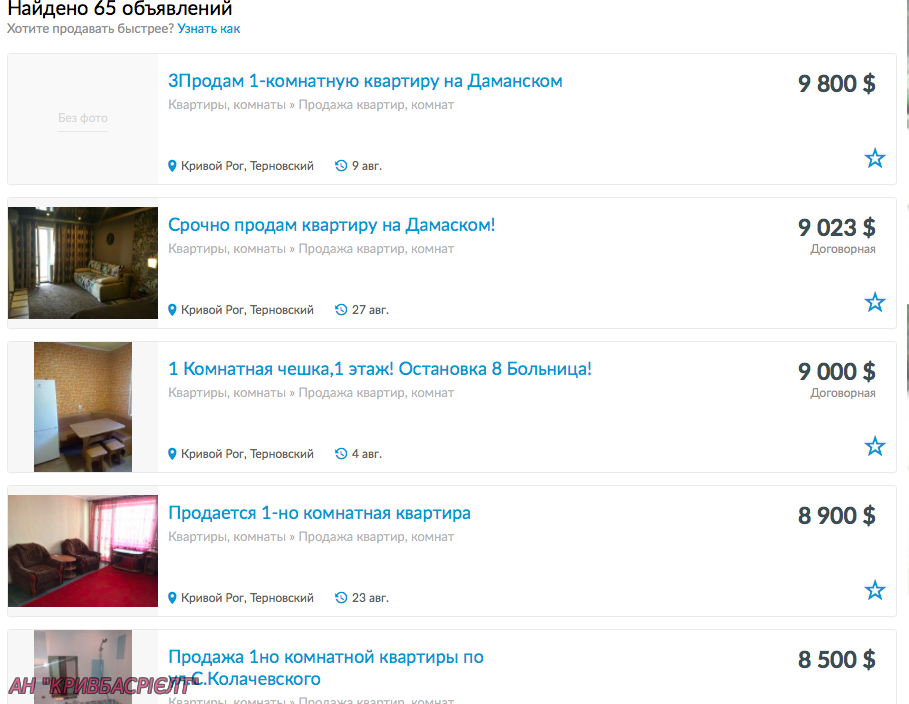Open the Узнать как link
The image size is (909, 704).
pyautogui.click(x=209, y=28)
